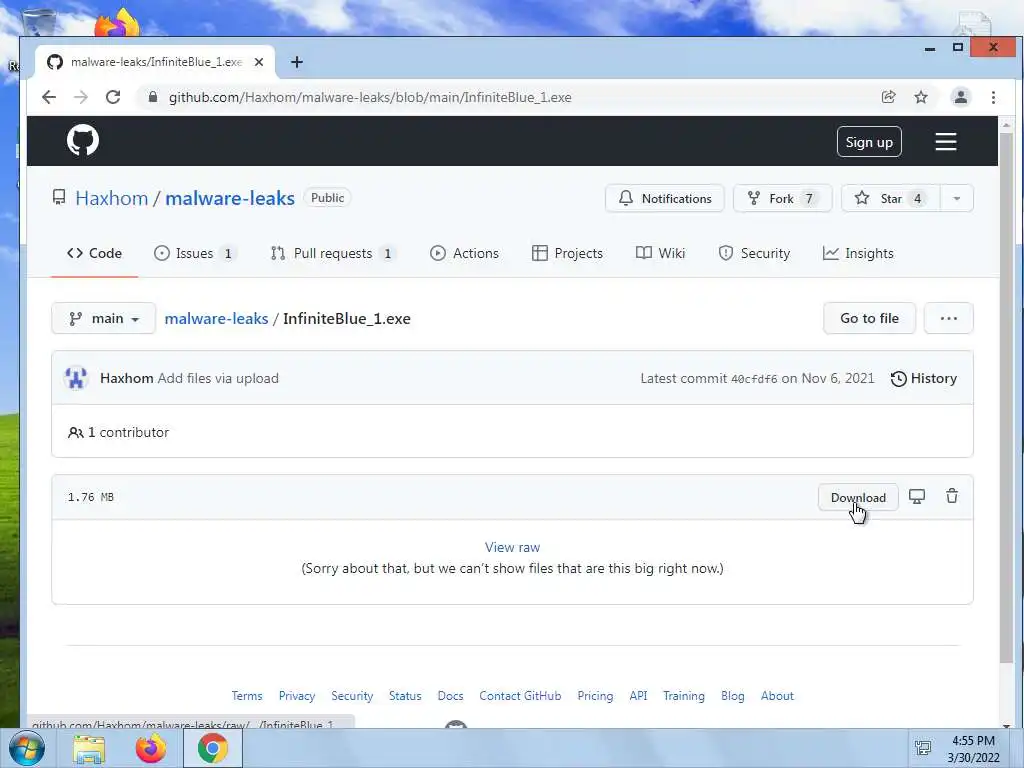Image resolution: width=1024 pixels, height=768 pixels.
Task: Click the taskbar clock showing 4:55 PM
Action: [x=973, y=749]
